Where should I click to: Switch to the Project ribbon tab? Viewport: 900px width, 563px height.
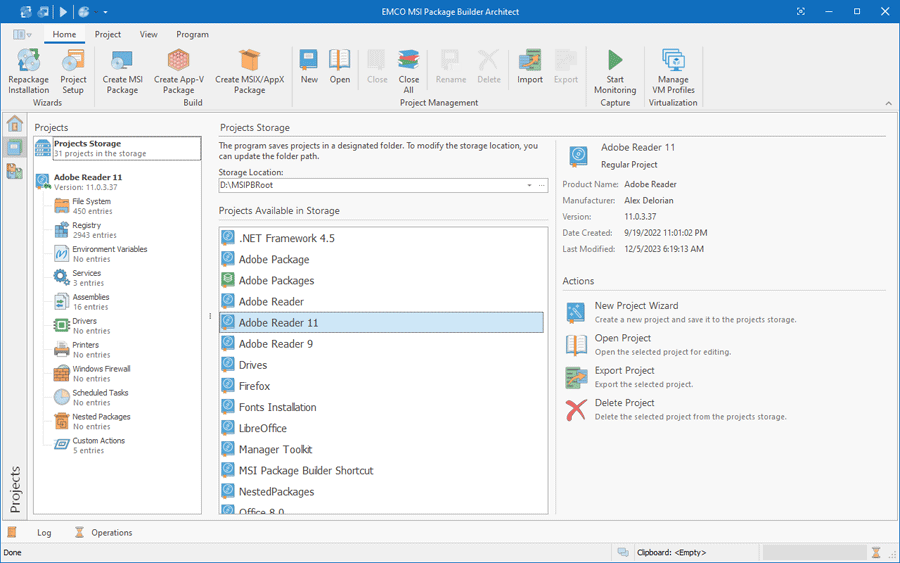click(108, 34)
